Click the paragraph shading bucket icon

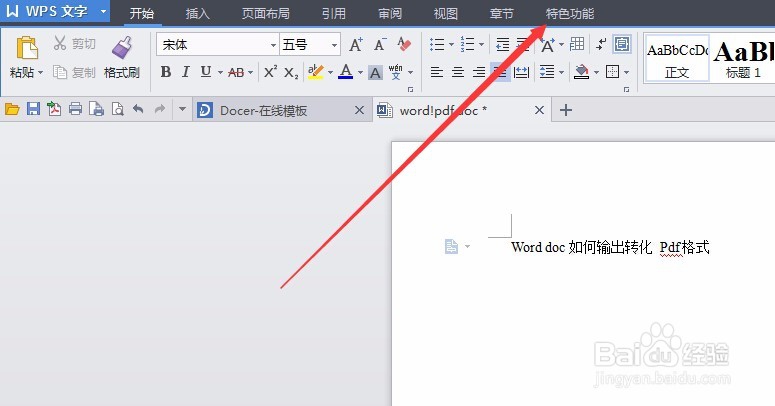click(582, 72)
